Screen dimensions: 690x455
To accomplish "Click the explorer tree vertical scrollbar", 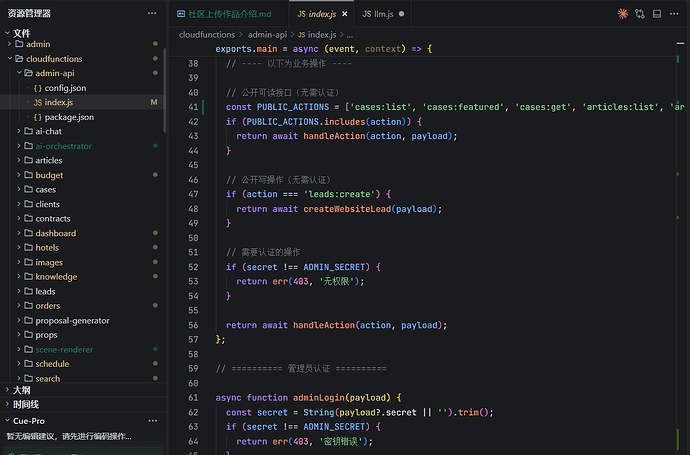I will [165, 90].
